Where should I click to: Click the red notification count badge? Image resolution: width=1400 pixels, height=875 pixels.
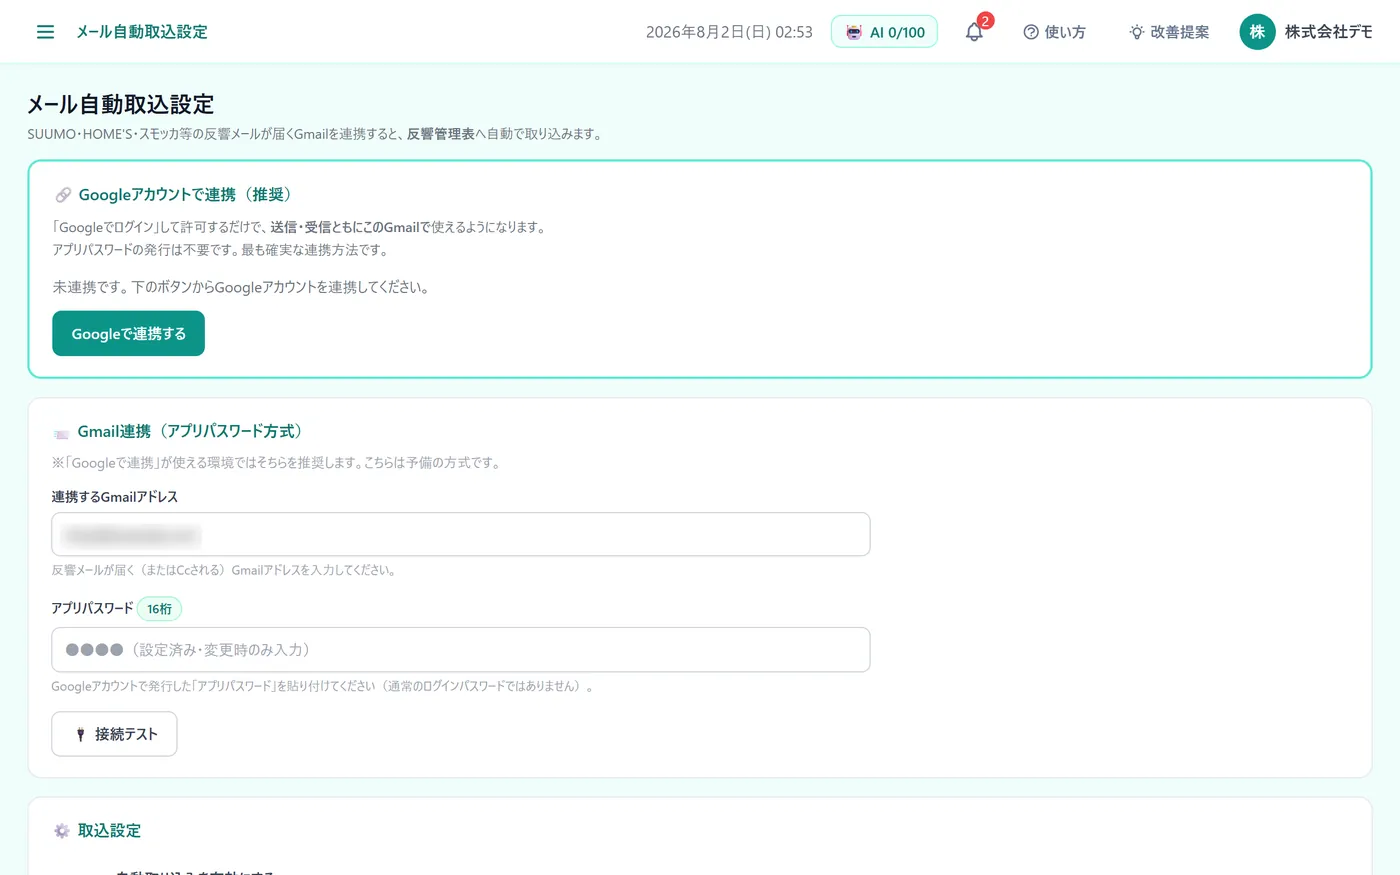pos(985,21)
